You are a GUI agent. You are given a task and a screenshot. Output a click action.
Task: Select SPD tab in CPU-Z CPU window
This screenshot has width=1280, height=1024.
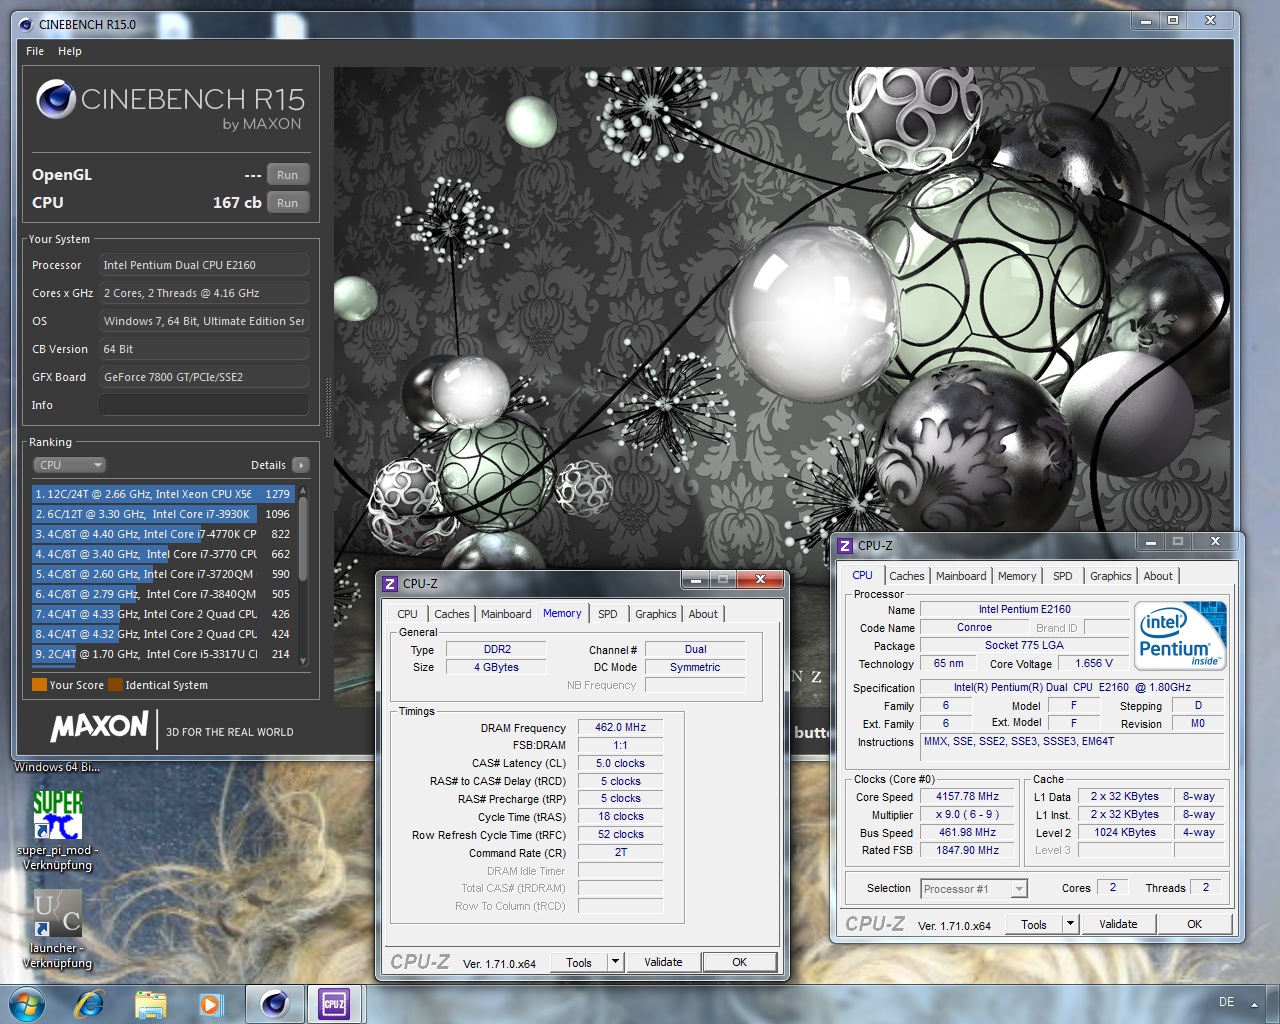[1063, 576]
